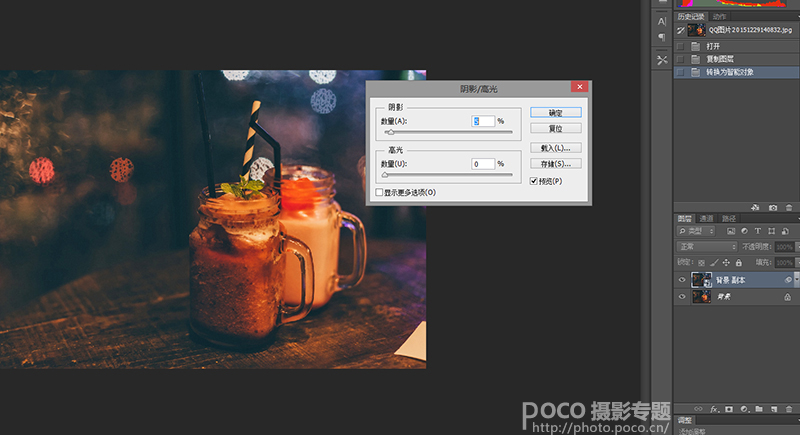The image size is (800, 435).
Task: Click the camera icon to create history snapshot
Action: point(773,207)
